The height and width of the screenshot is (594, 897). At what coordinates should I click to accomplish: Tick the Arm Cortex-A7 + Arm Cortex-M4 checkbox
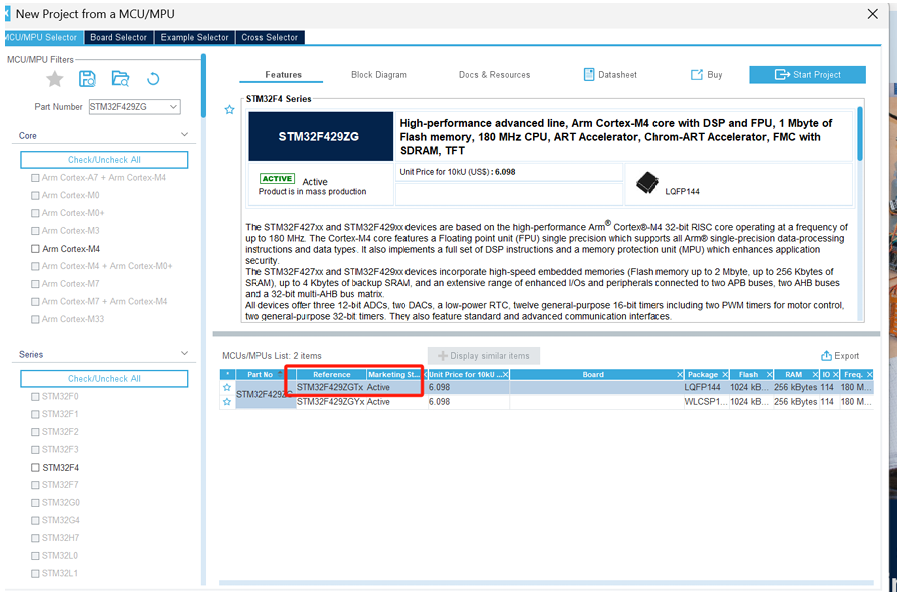35,177
